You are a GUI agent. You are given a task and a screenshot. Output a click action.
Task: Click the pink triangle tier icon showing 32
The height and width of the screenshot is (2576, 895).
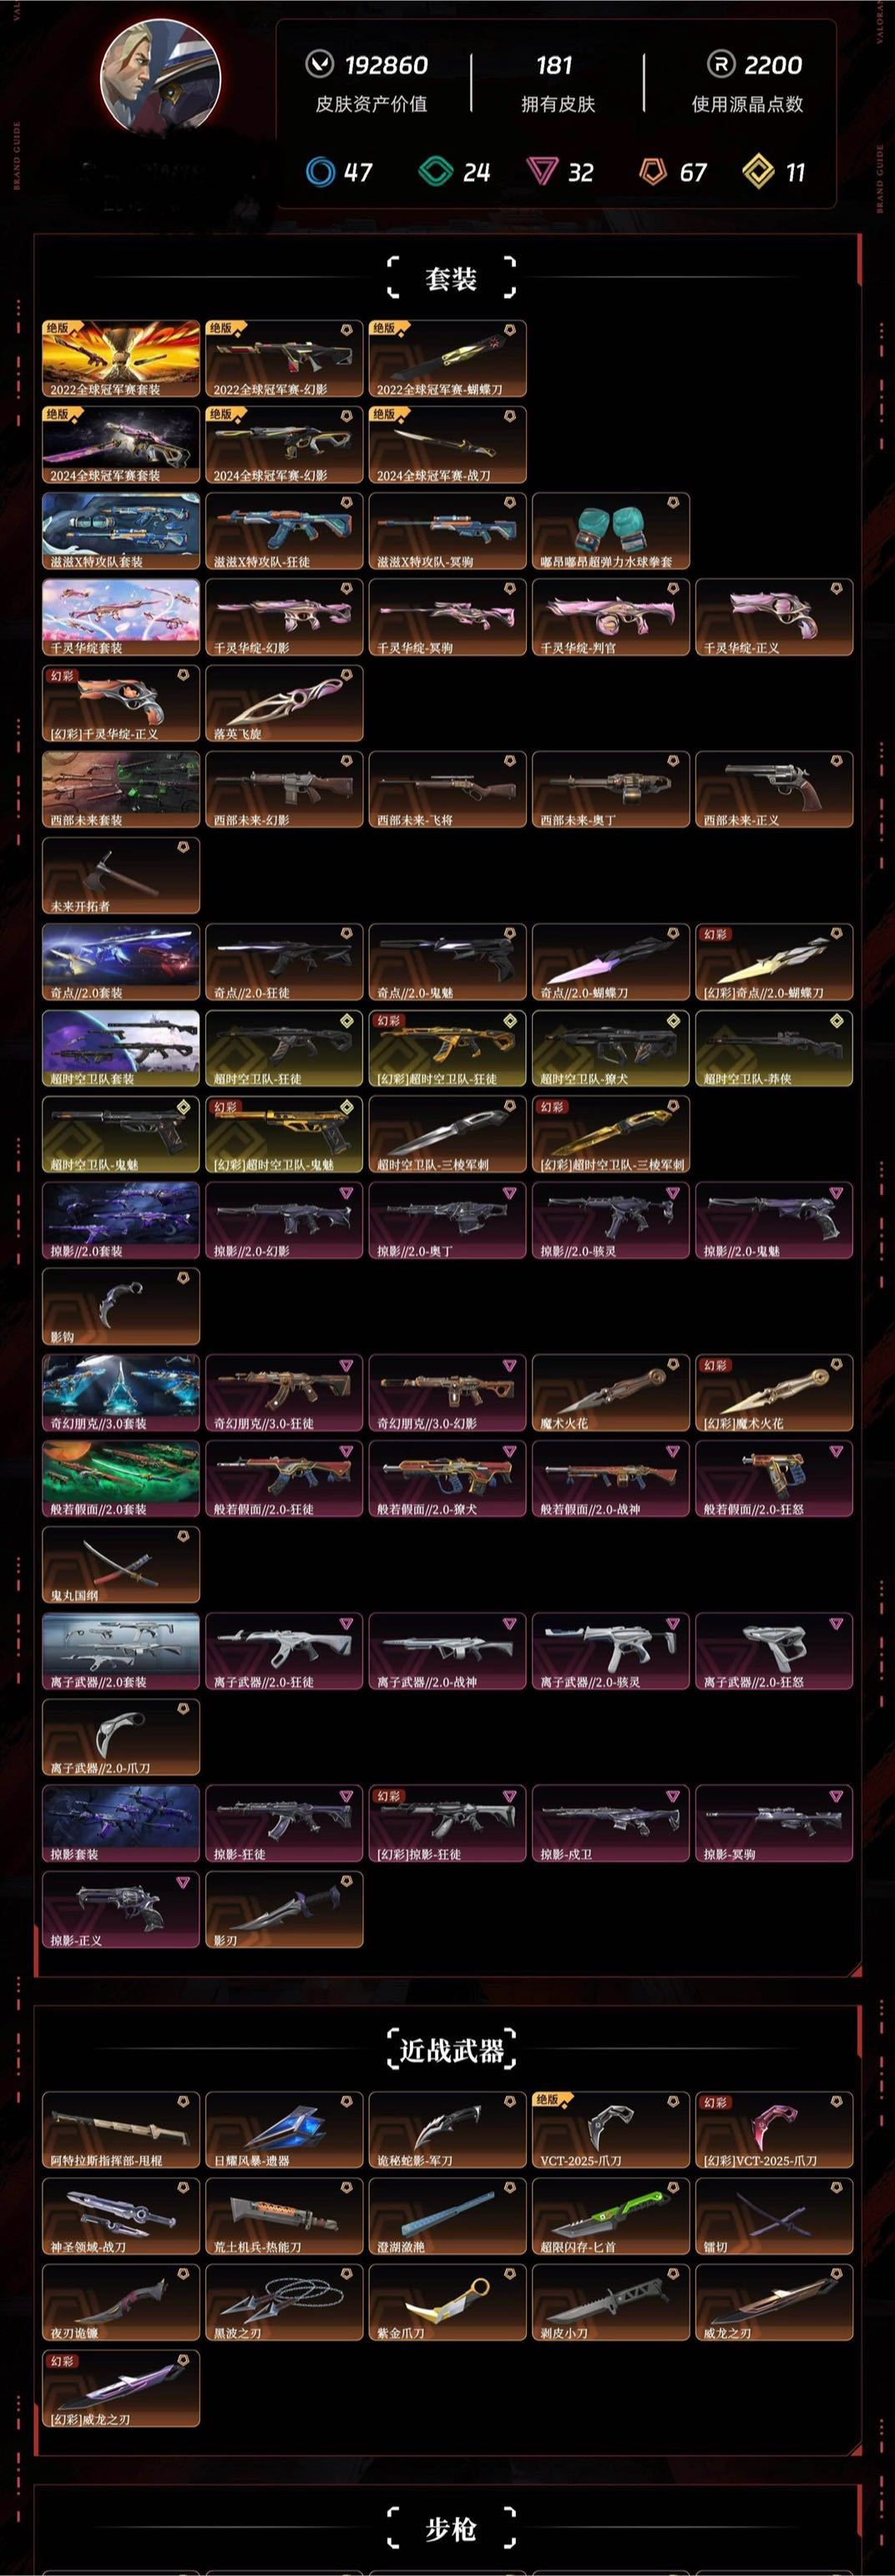click(541, 172)
